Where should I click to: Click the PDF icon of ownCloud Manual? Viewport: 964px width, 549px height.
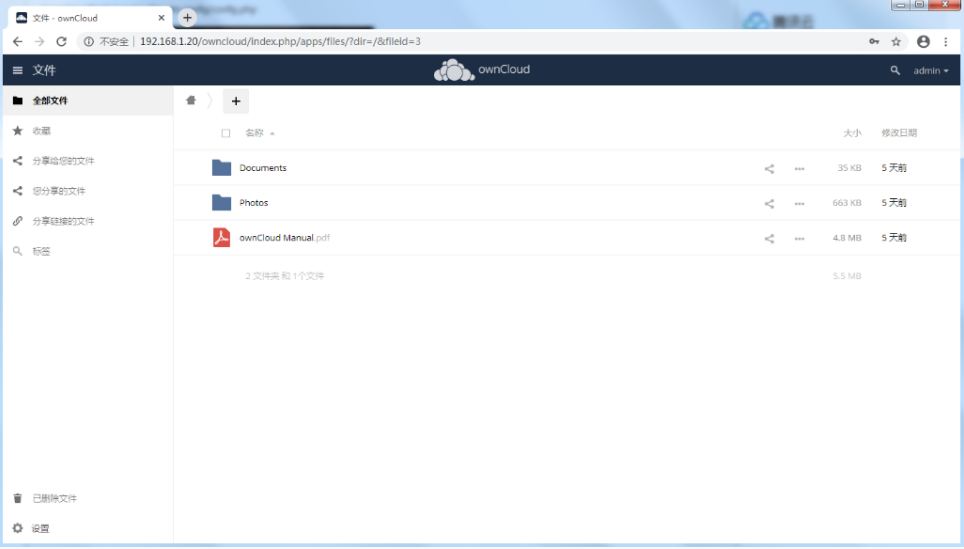(222, 238)
